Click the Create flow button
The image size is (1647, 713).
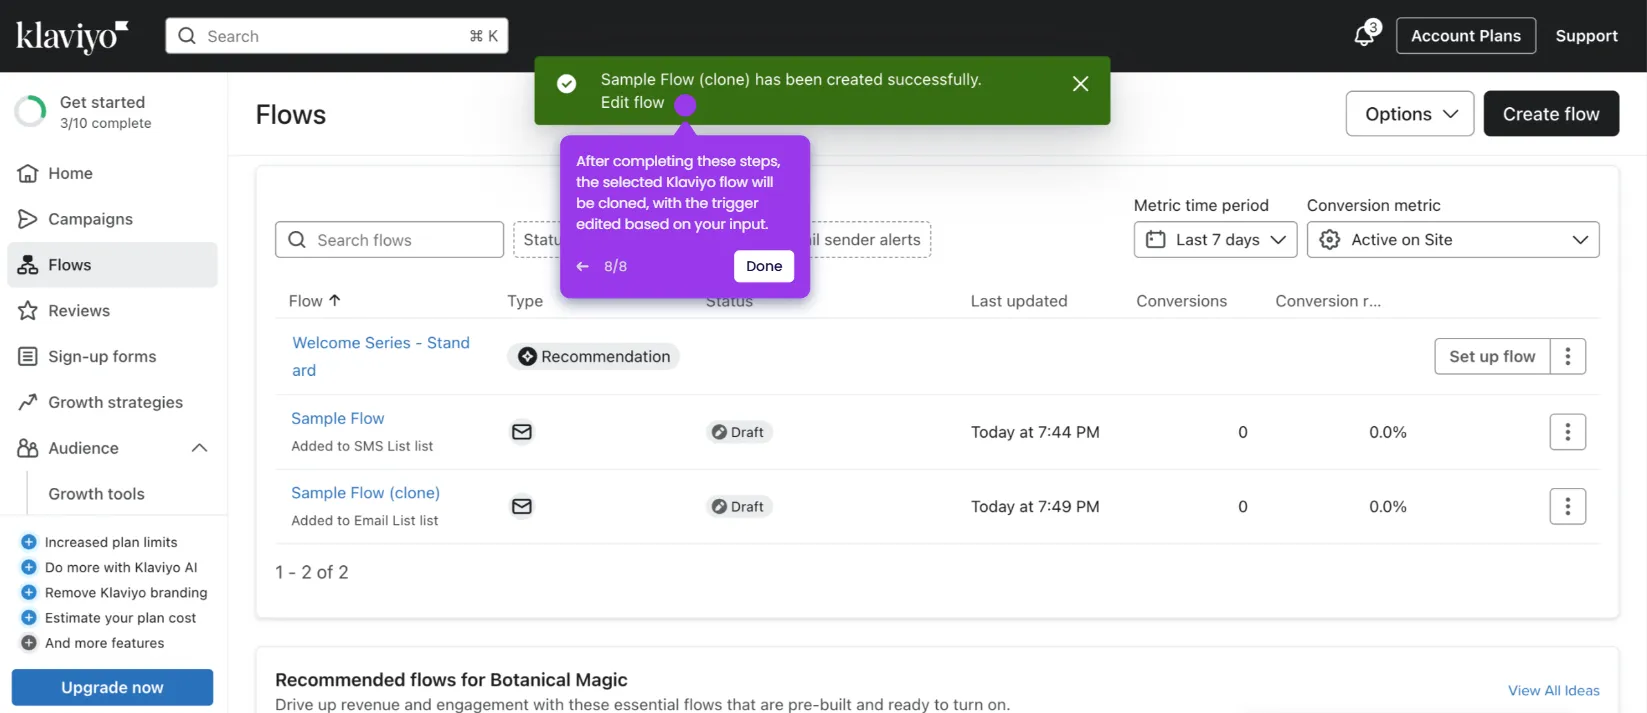pyautogui.click(x=1551, y=114)
